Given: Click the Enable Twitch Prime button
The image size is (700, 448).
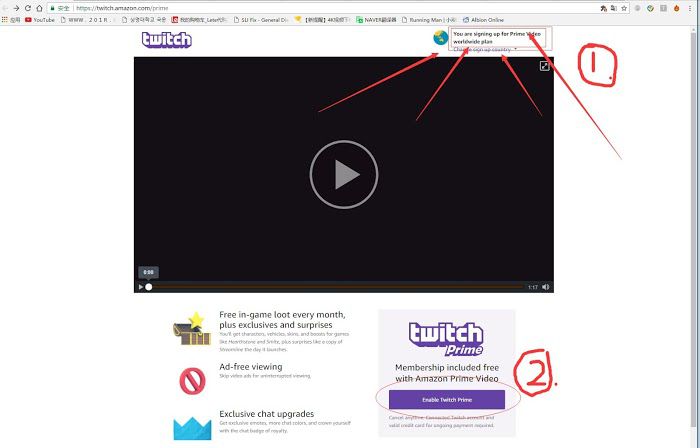Looking at the screenshot, I should (x=447, y=399).
